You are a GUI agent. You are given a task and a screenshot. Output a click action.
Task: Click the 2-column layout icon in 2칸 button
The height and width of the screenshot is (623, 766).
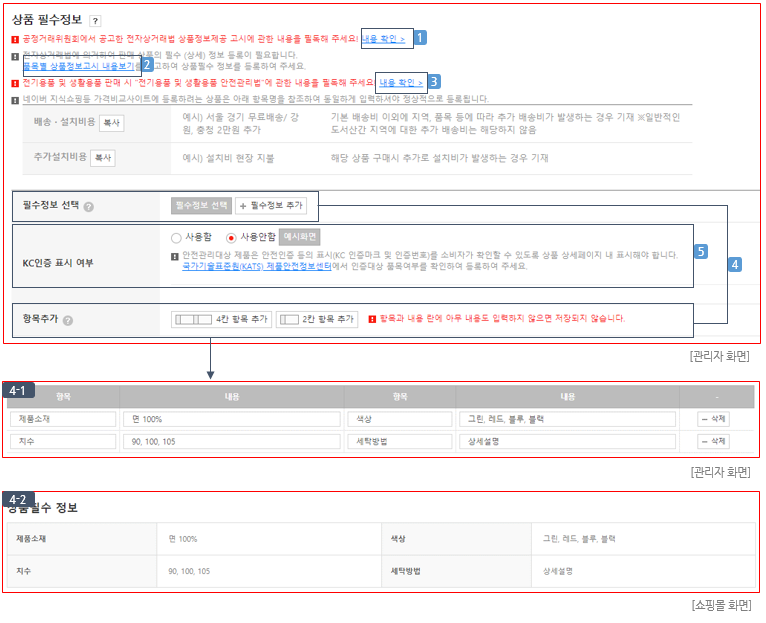pos(289,320)
